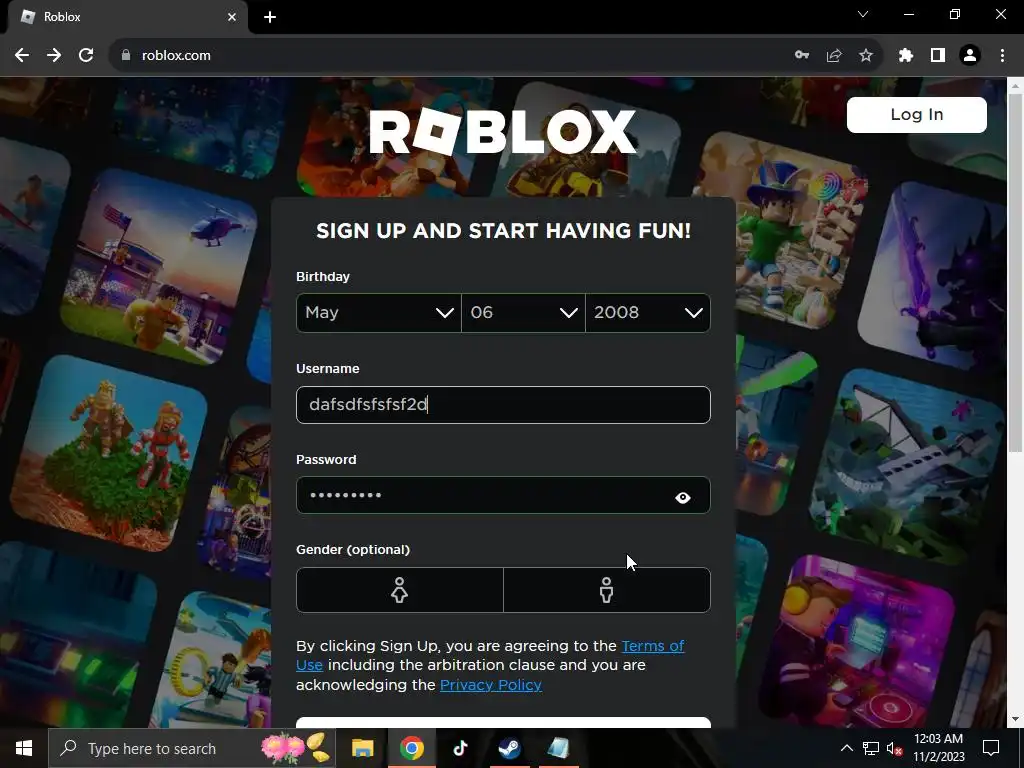The height and width of the screenshot is (768, 1024).
Task: Bookmark this page with the star icon
Action: tap(866, 56)
